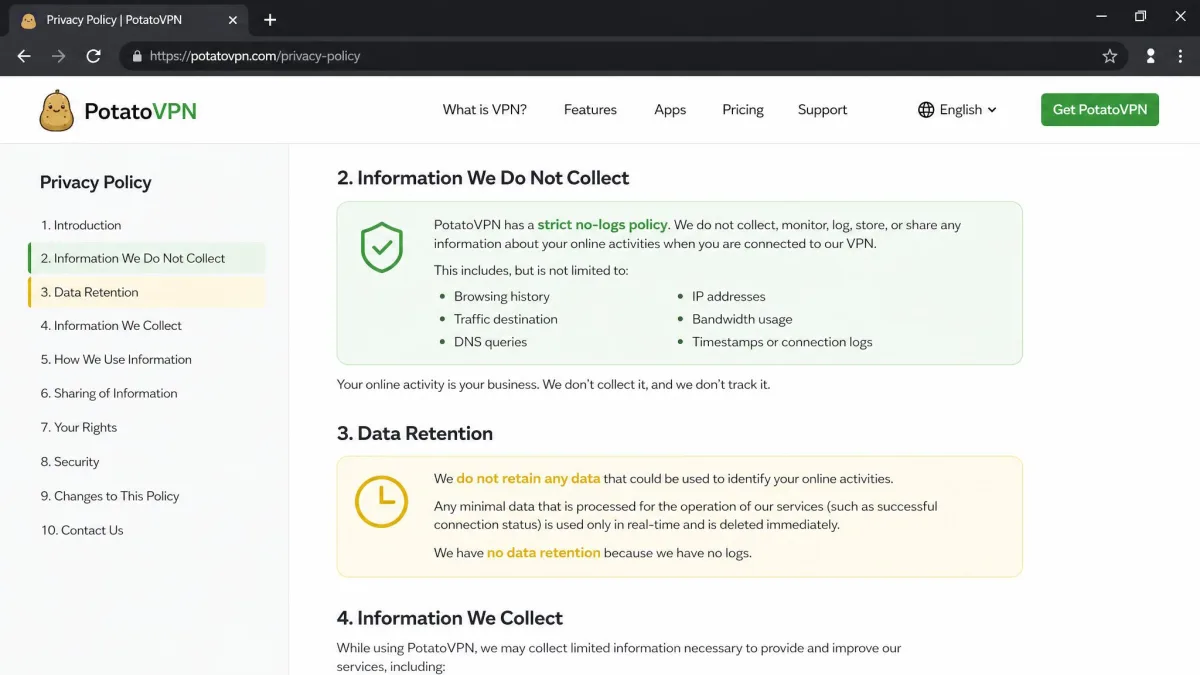Open the Support menu item

[822, 110]
